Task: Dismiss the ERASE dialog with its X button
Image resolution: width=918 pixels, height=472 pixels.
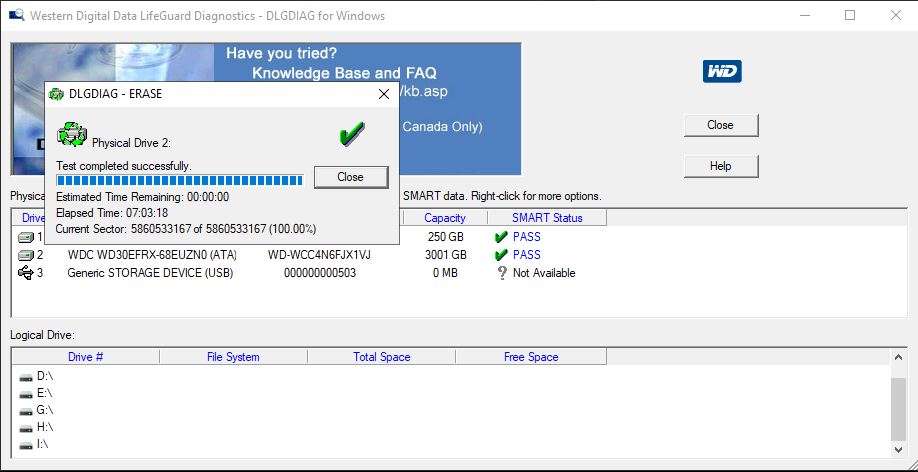Action: [x=383, y=94]
